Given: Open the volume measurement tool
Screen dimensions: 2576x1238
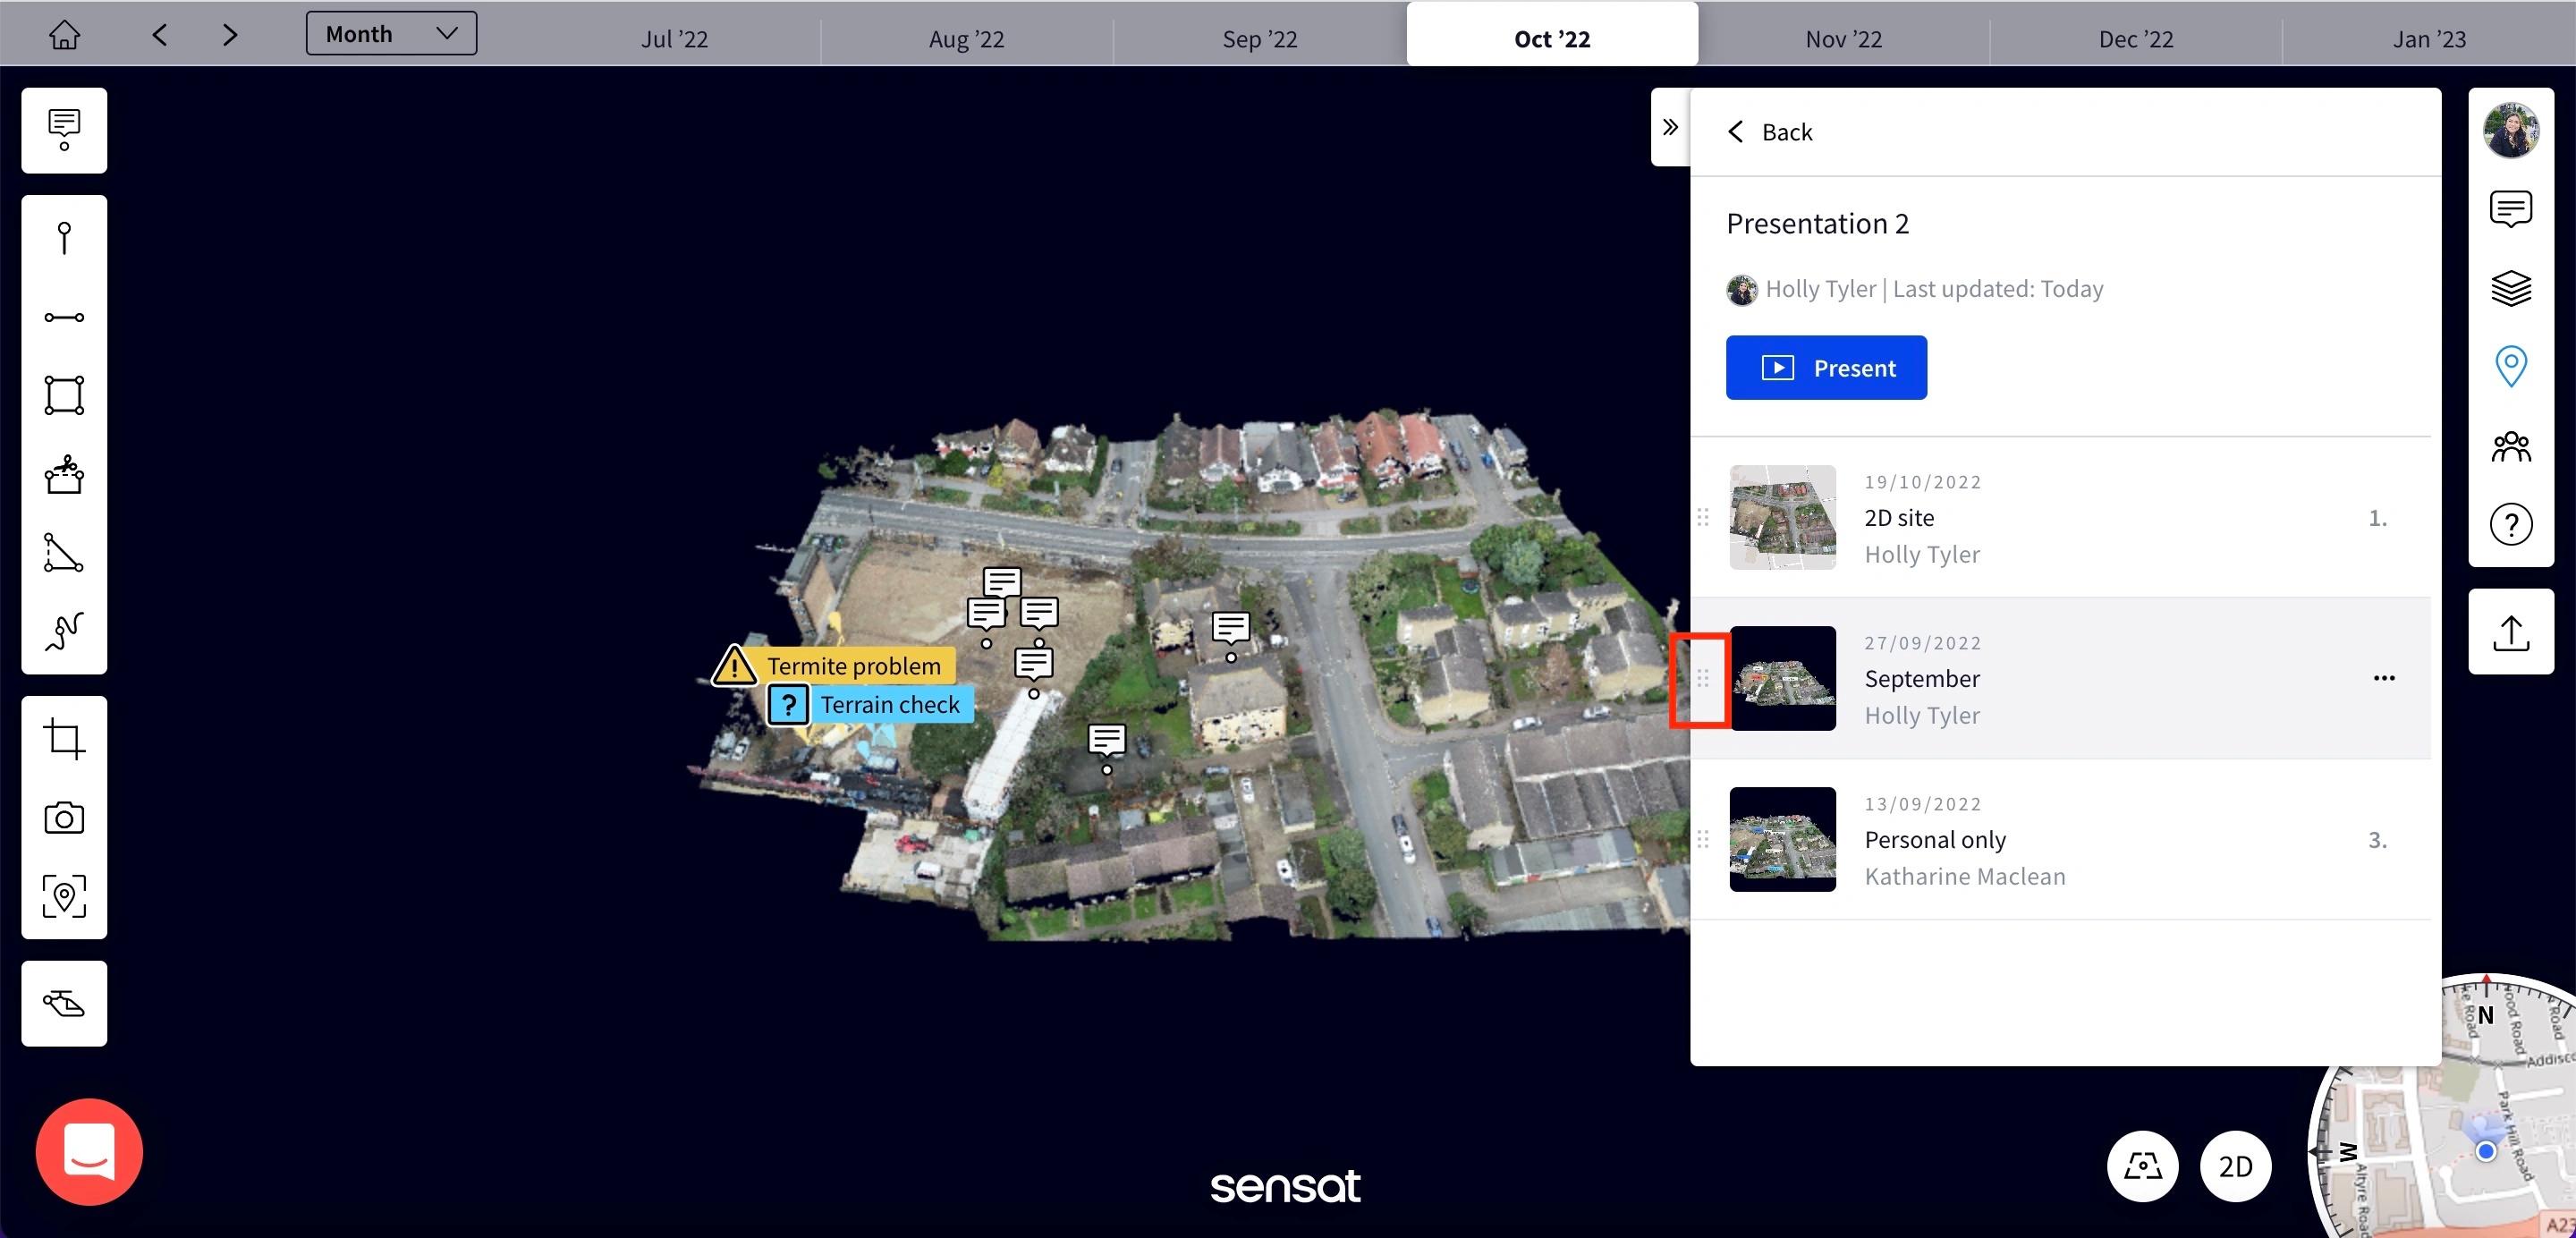Looking at the screenshot, I should 64,475.
